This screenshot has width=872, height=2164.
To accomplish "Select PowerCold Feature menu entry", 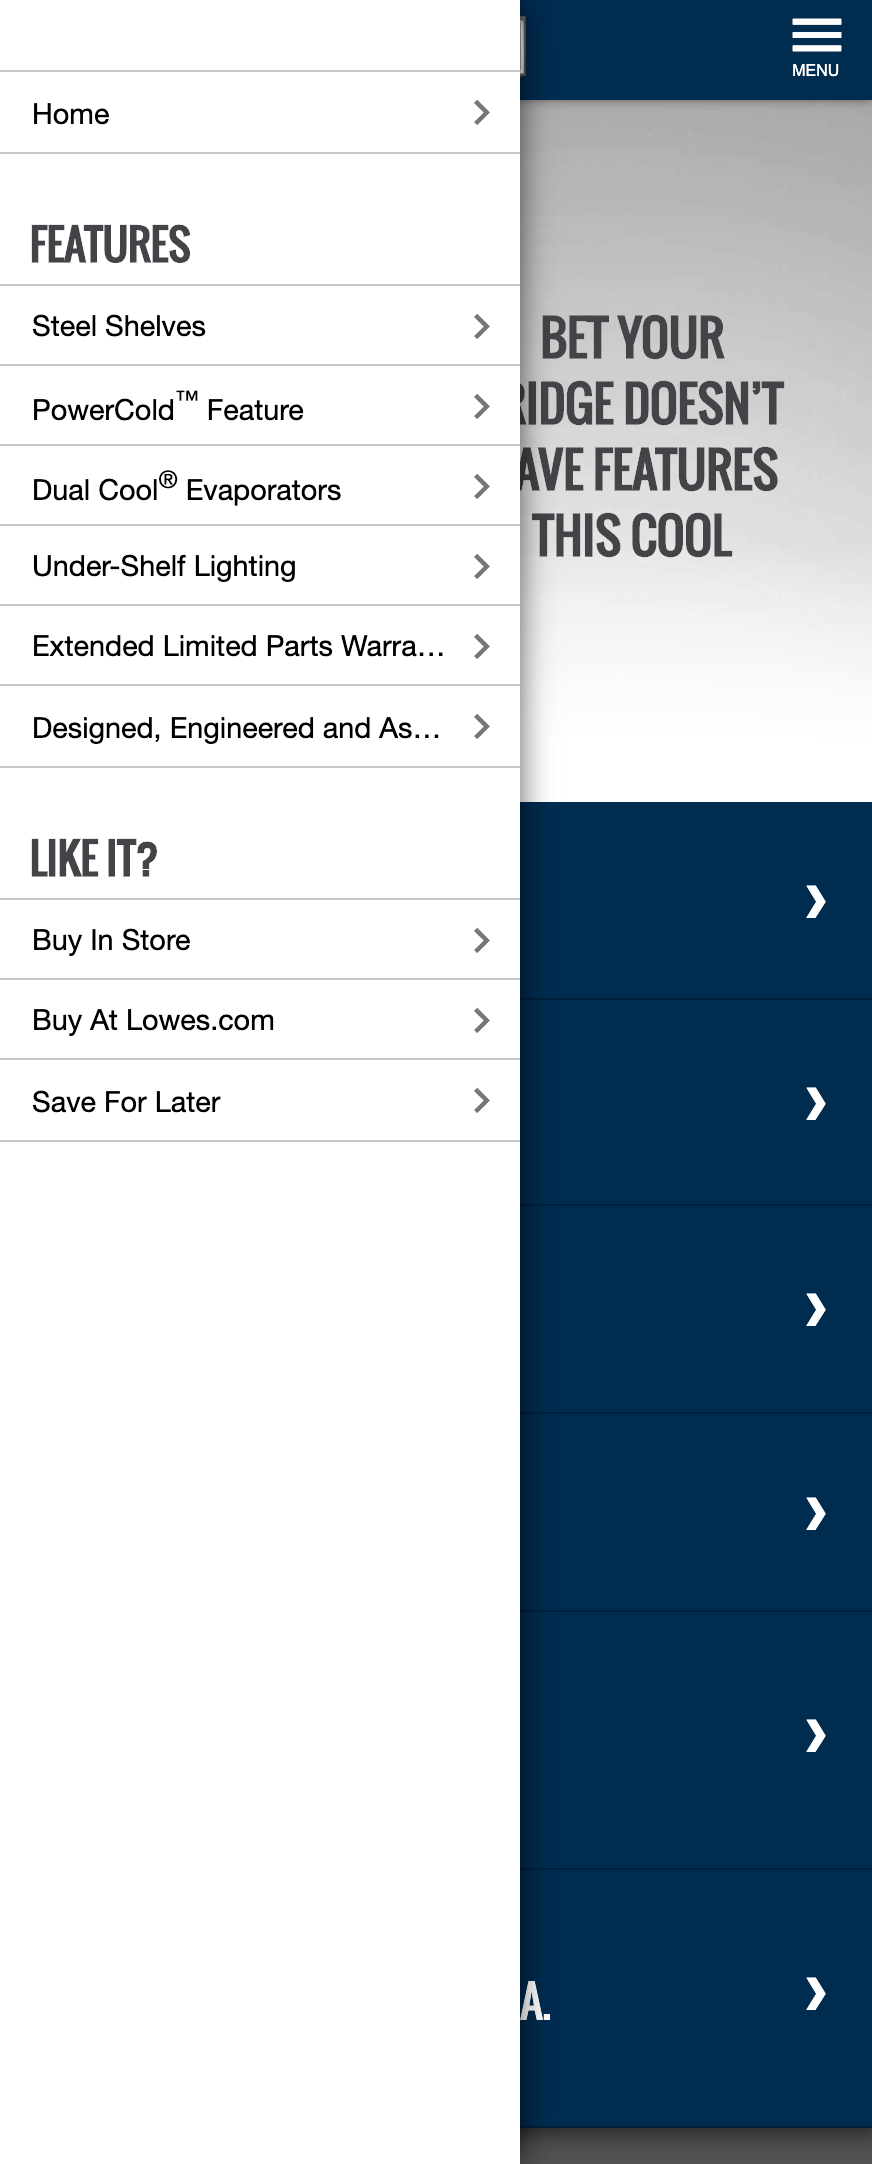I will pyautogui.click(x=260, y=406).
